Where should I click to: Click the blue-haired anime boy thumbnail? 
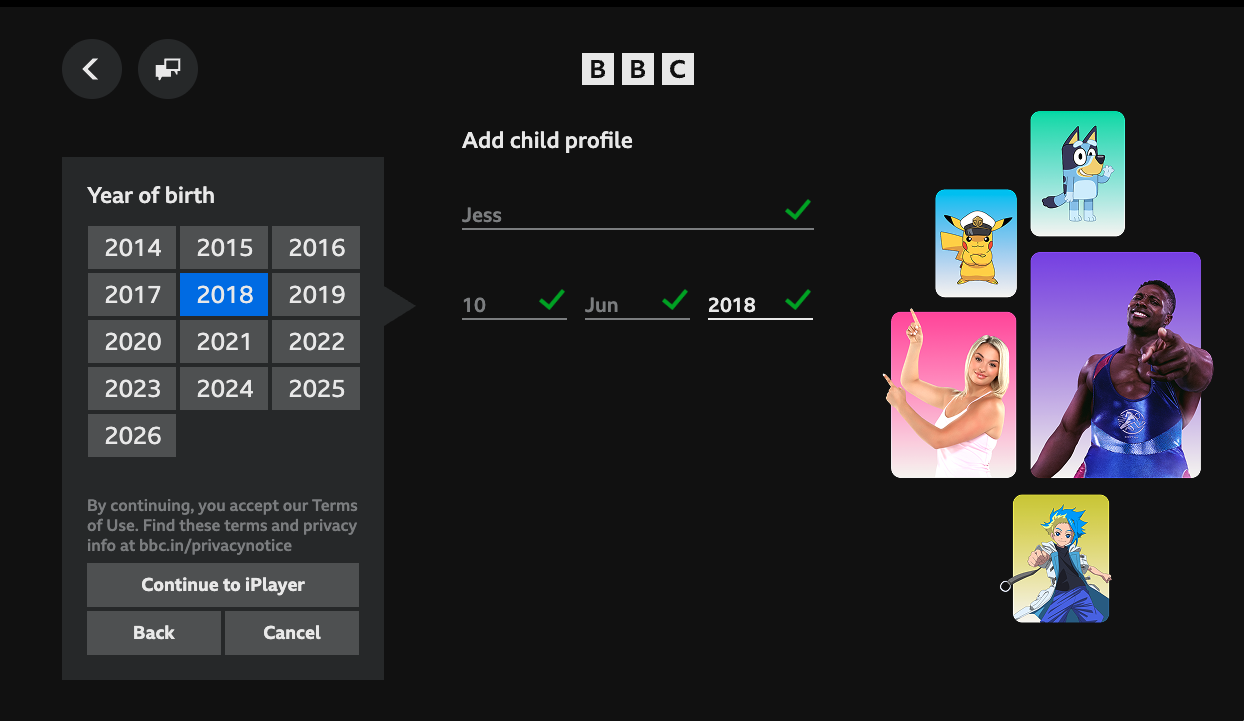click(x=1061, y=558)
